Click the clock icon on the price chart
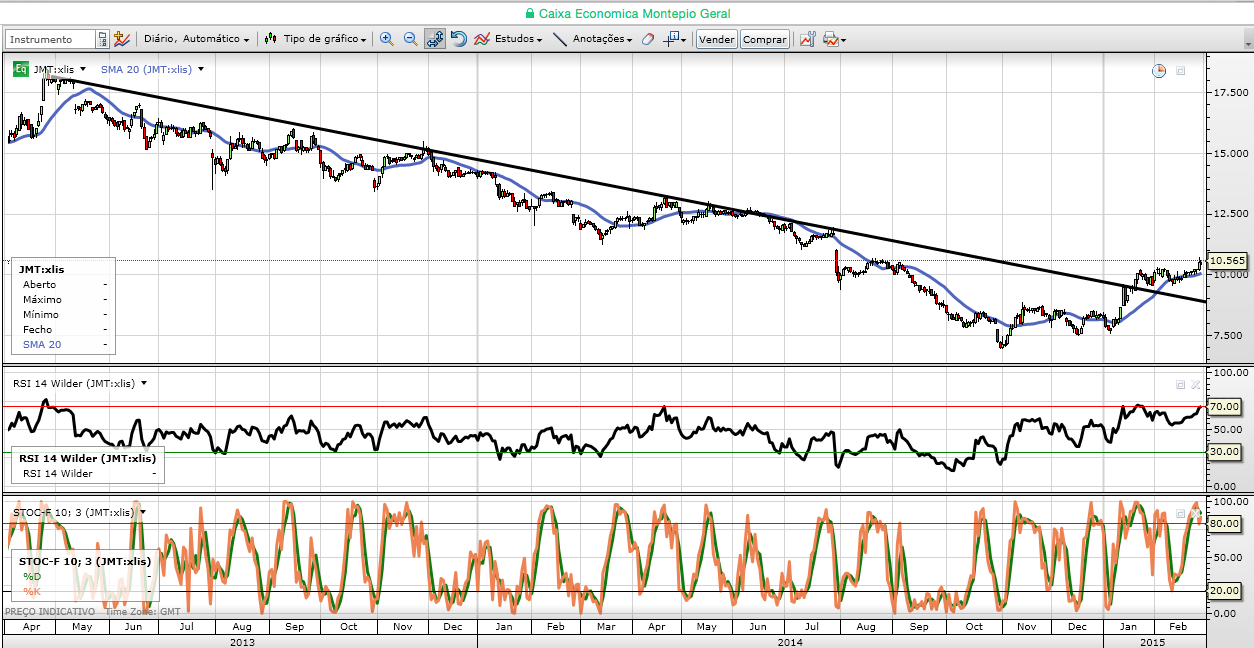1254x648 pixels. coord(1159,71)
